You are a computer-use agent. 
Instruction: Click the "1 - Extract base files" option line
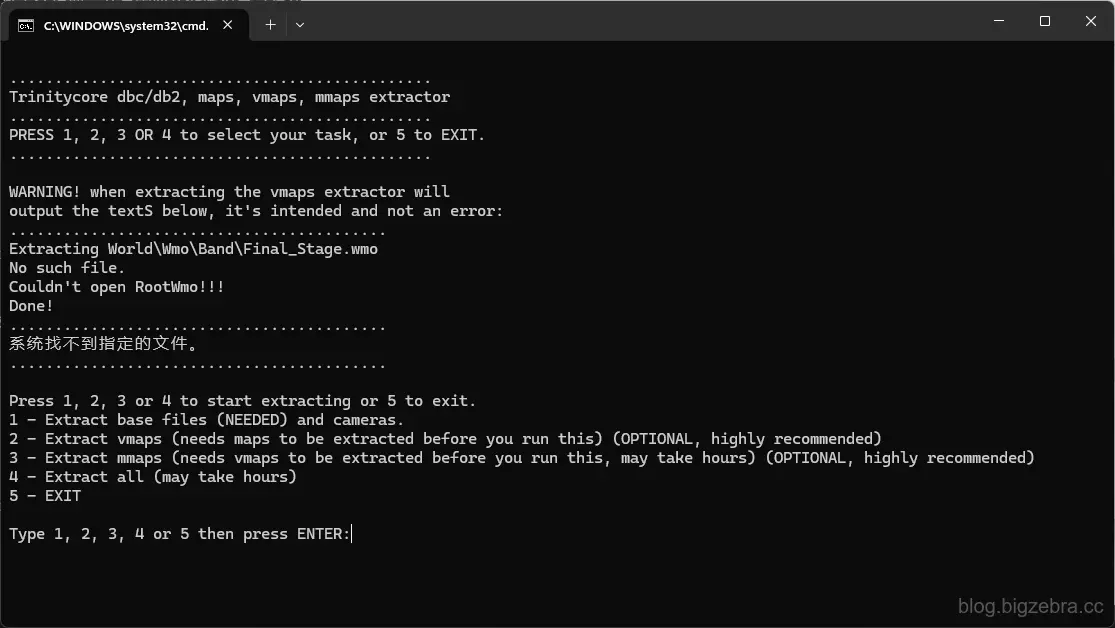pos(206,420)
